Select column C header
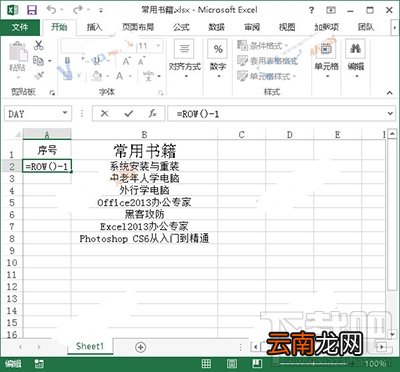This screenshot has height=372, width=400. tap(242, 134)
